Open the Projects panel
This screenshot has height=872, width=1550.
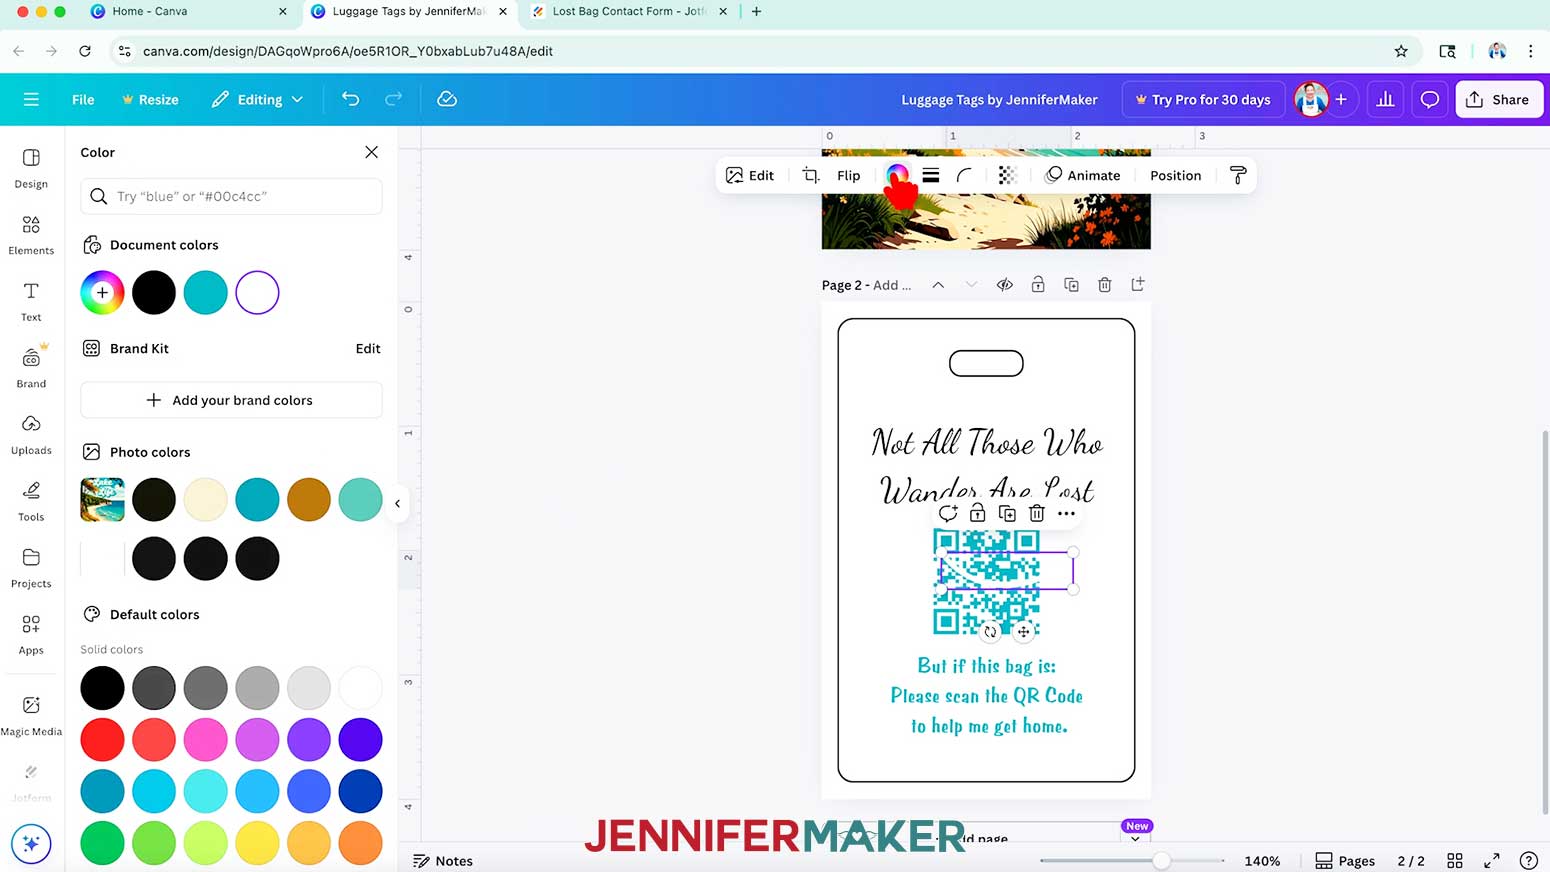tap(31, 567)
